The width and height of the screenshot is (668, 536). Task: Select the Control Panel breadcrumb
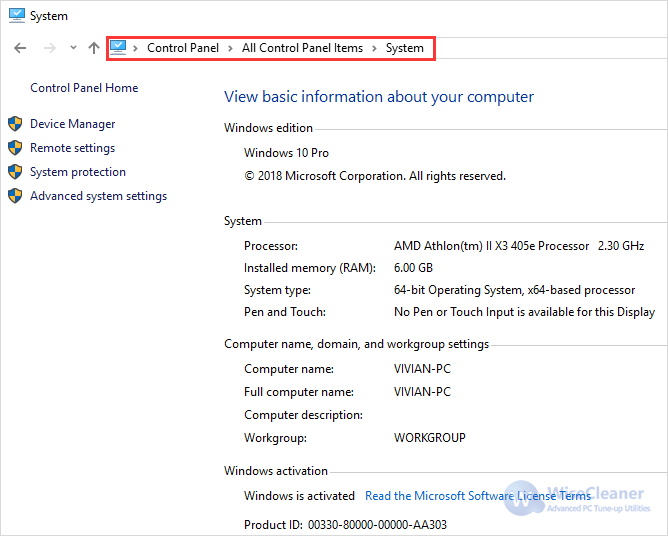[x=183, y=48]
